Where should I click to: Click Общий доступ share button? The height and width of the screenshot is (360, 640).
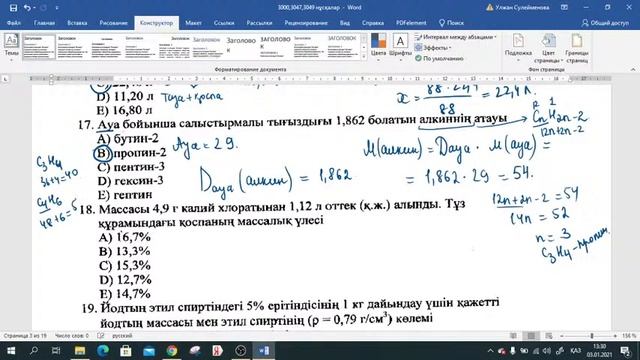coord(605,23)
